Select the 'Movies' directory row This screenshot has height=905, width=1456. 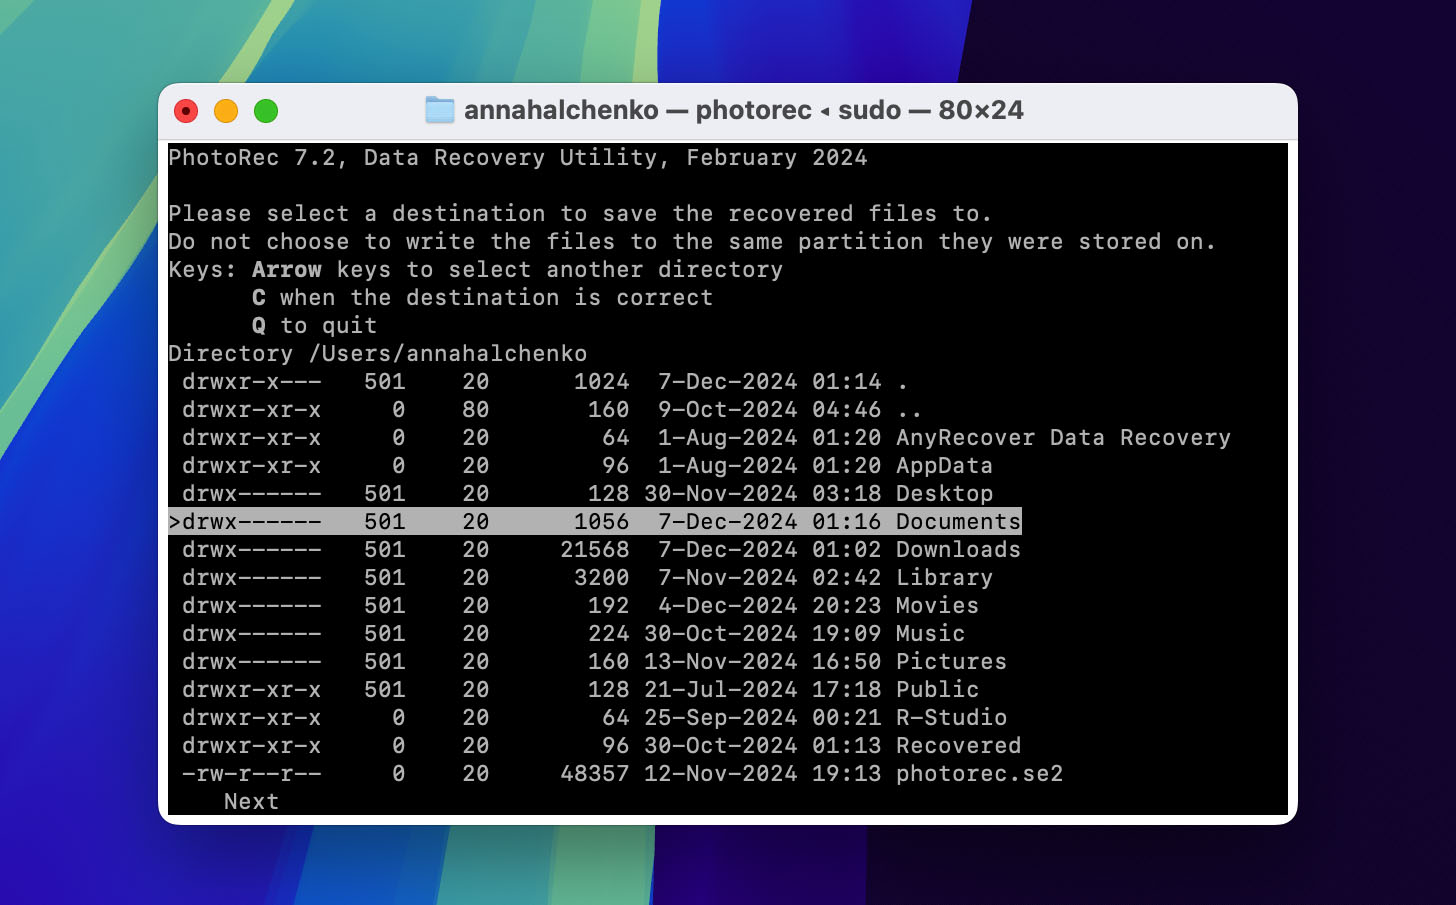pos(580,606)
